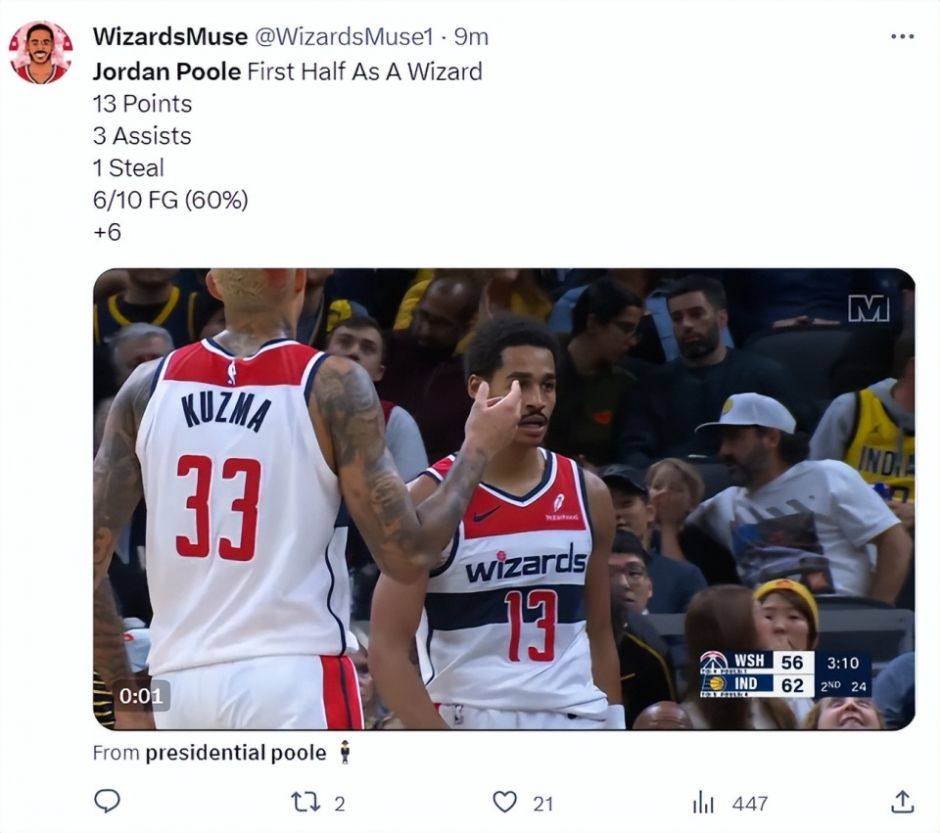Click the 0:01 video duration badge
940x833 pixels.
(141, 695)
